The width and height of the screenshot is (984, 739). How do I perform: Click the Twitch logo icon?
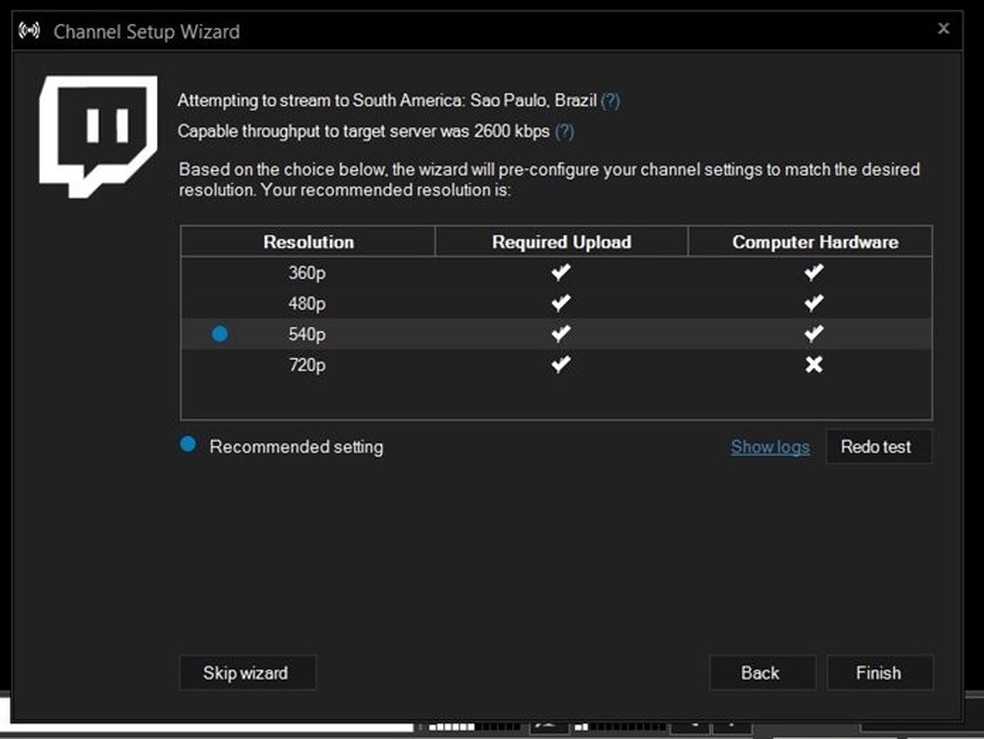[99, 136]
